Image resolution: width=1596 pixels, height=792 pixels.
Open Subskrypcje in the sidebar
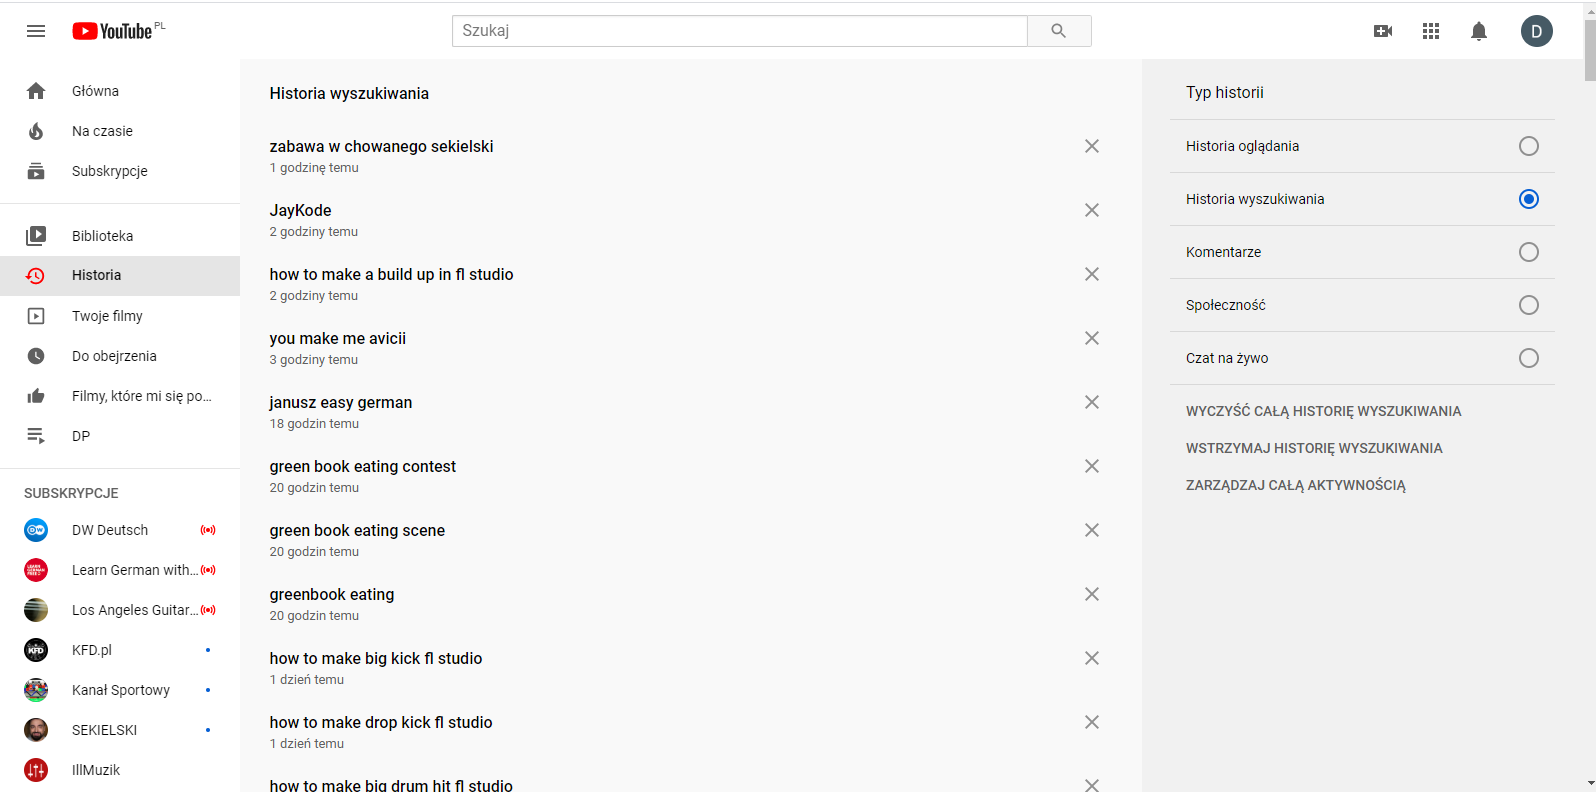pos(109,171)
